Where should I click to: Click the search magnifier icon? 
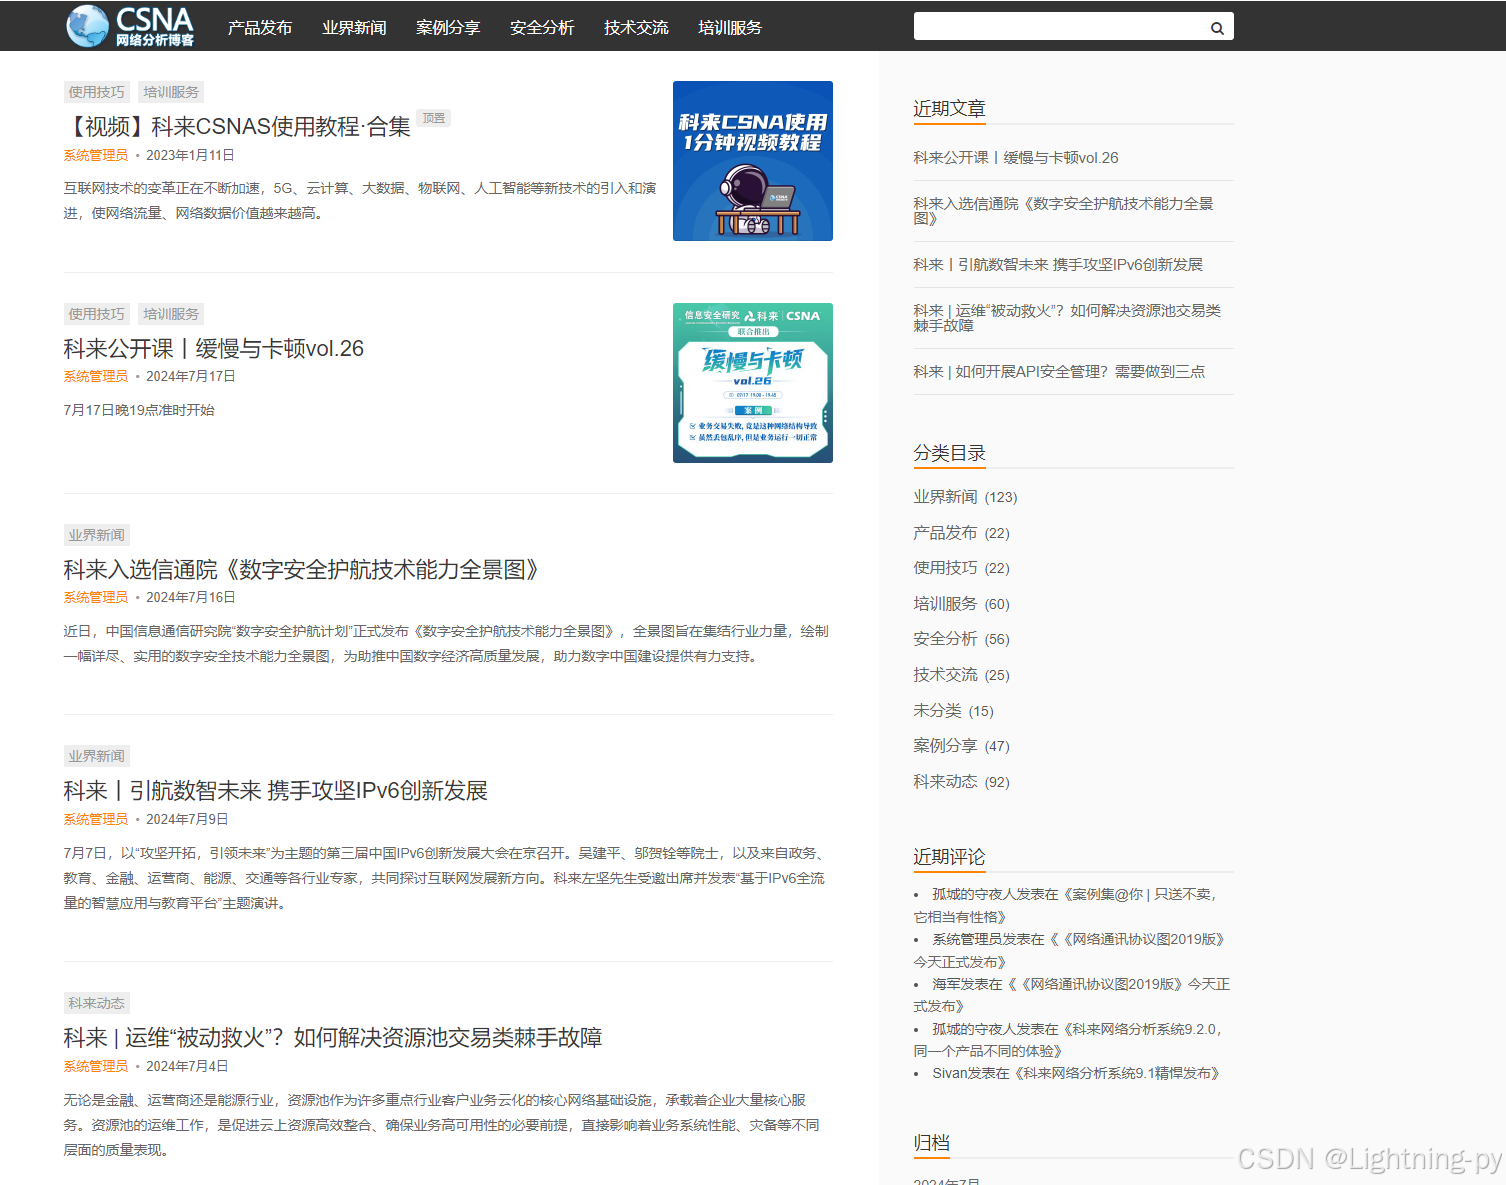[x=1217, y=28]
